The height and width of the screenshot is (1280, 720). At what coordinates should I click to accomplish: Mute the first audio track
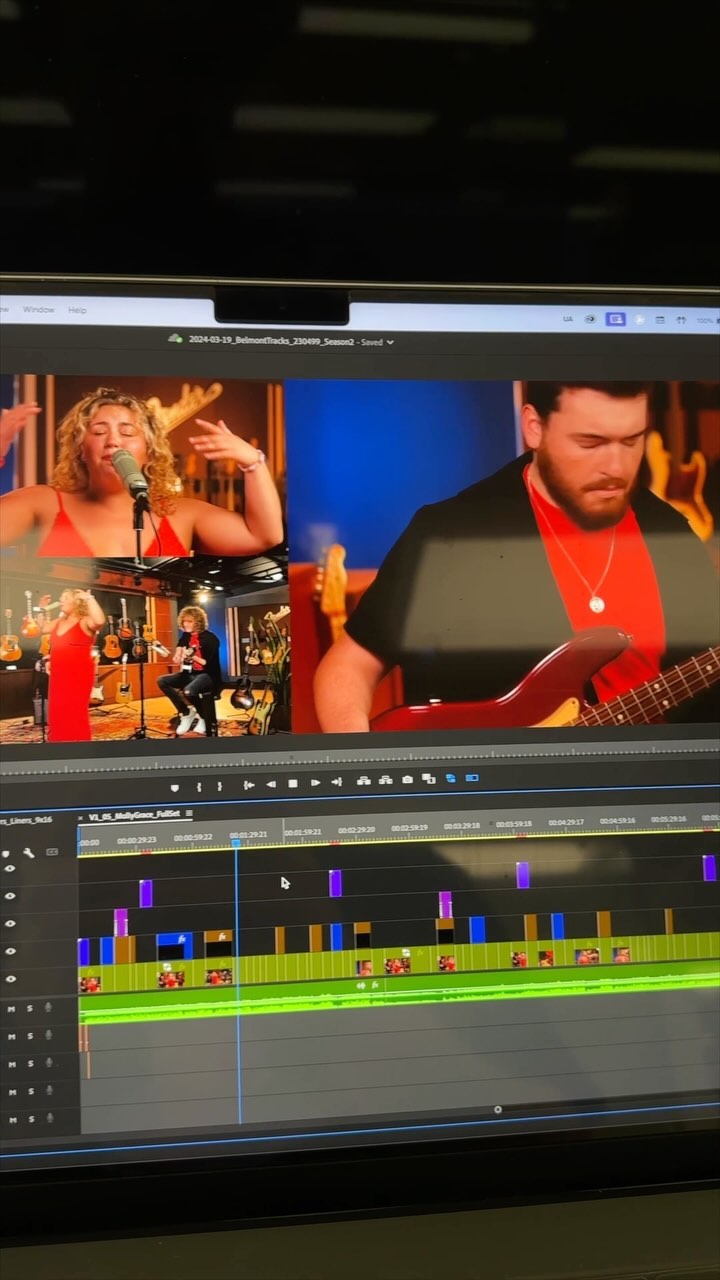11,1009
